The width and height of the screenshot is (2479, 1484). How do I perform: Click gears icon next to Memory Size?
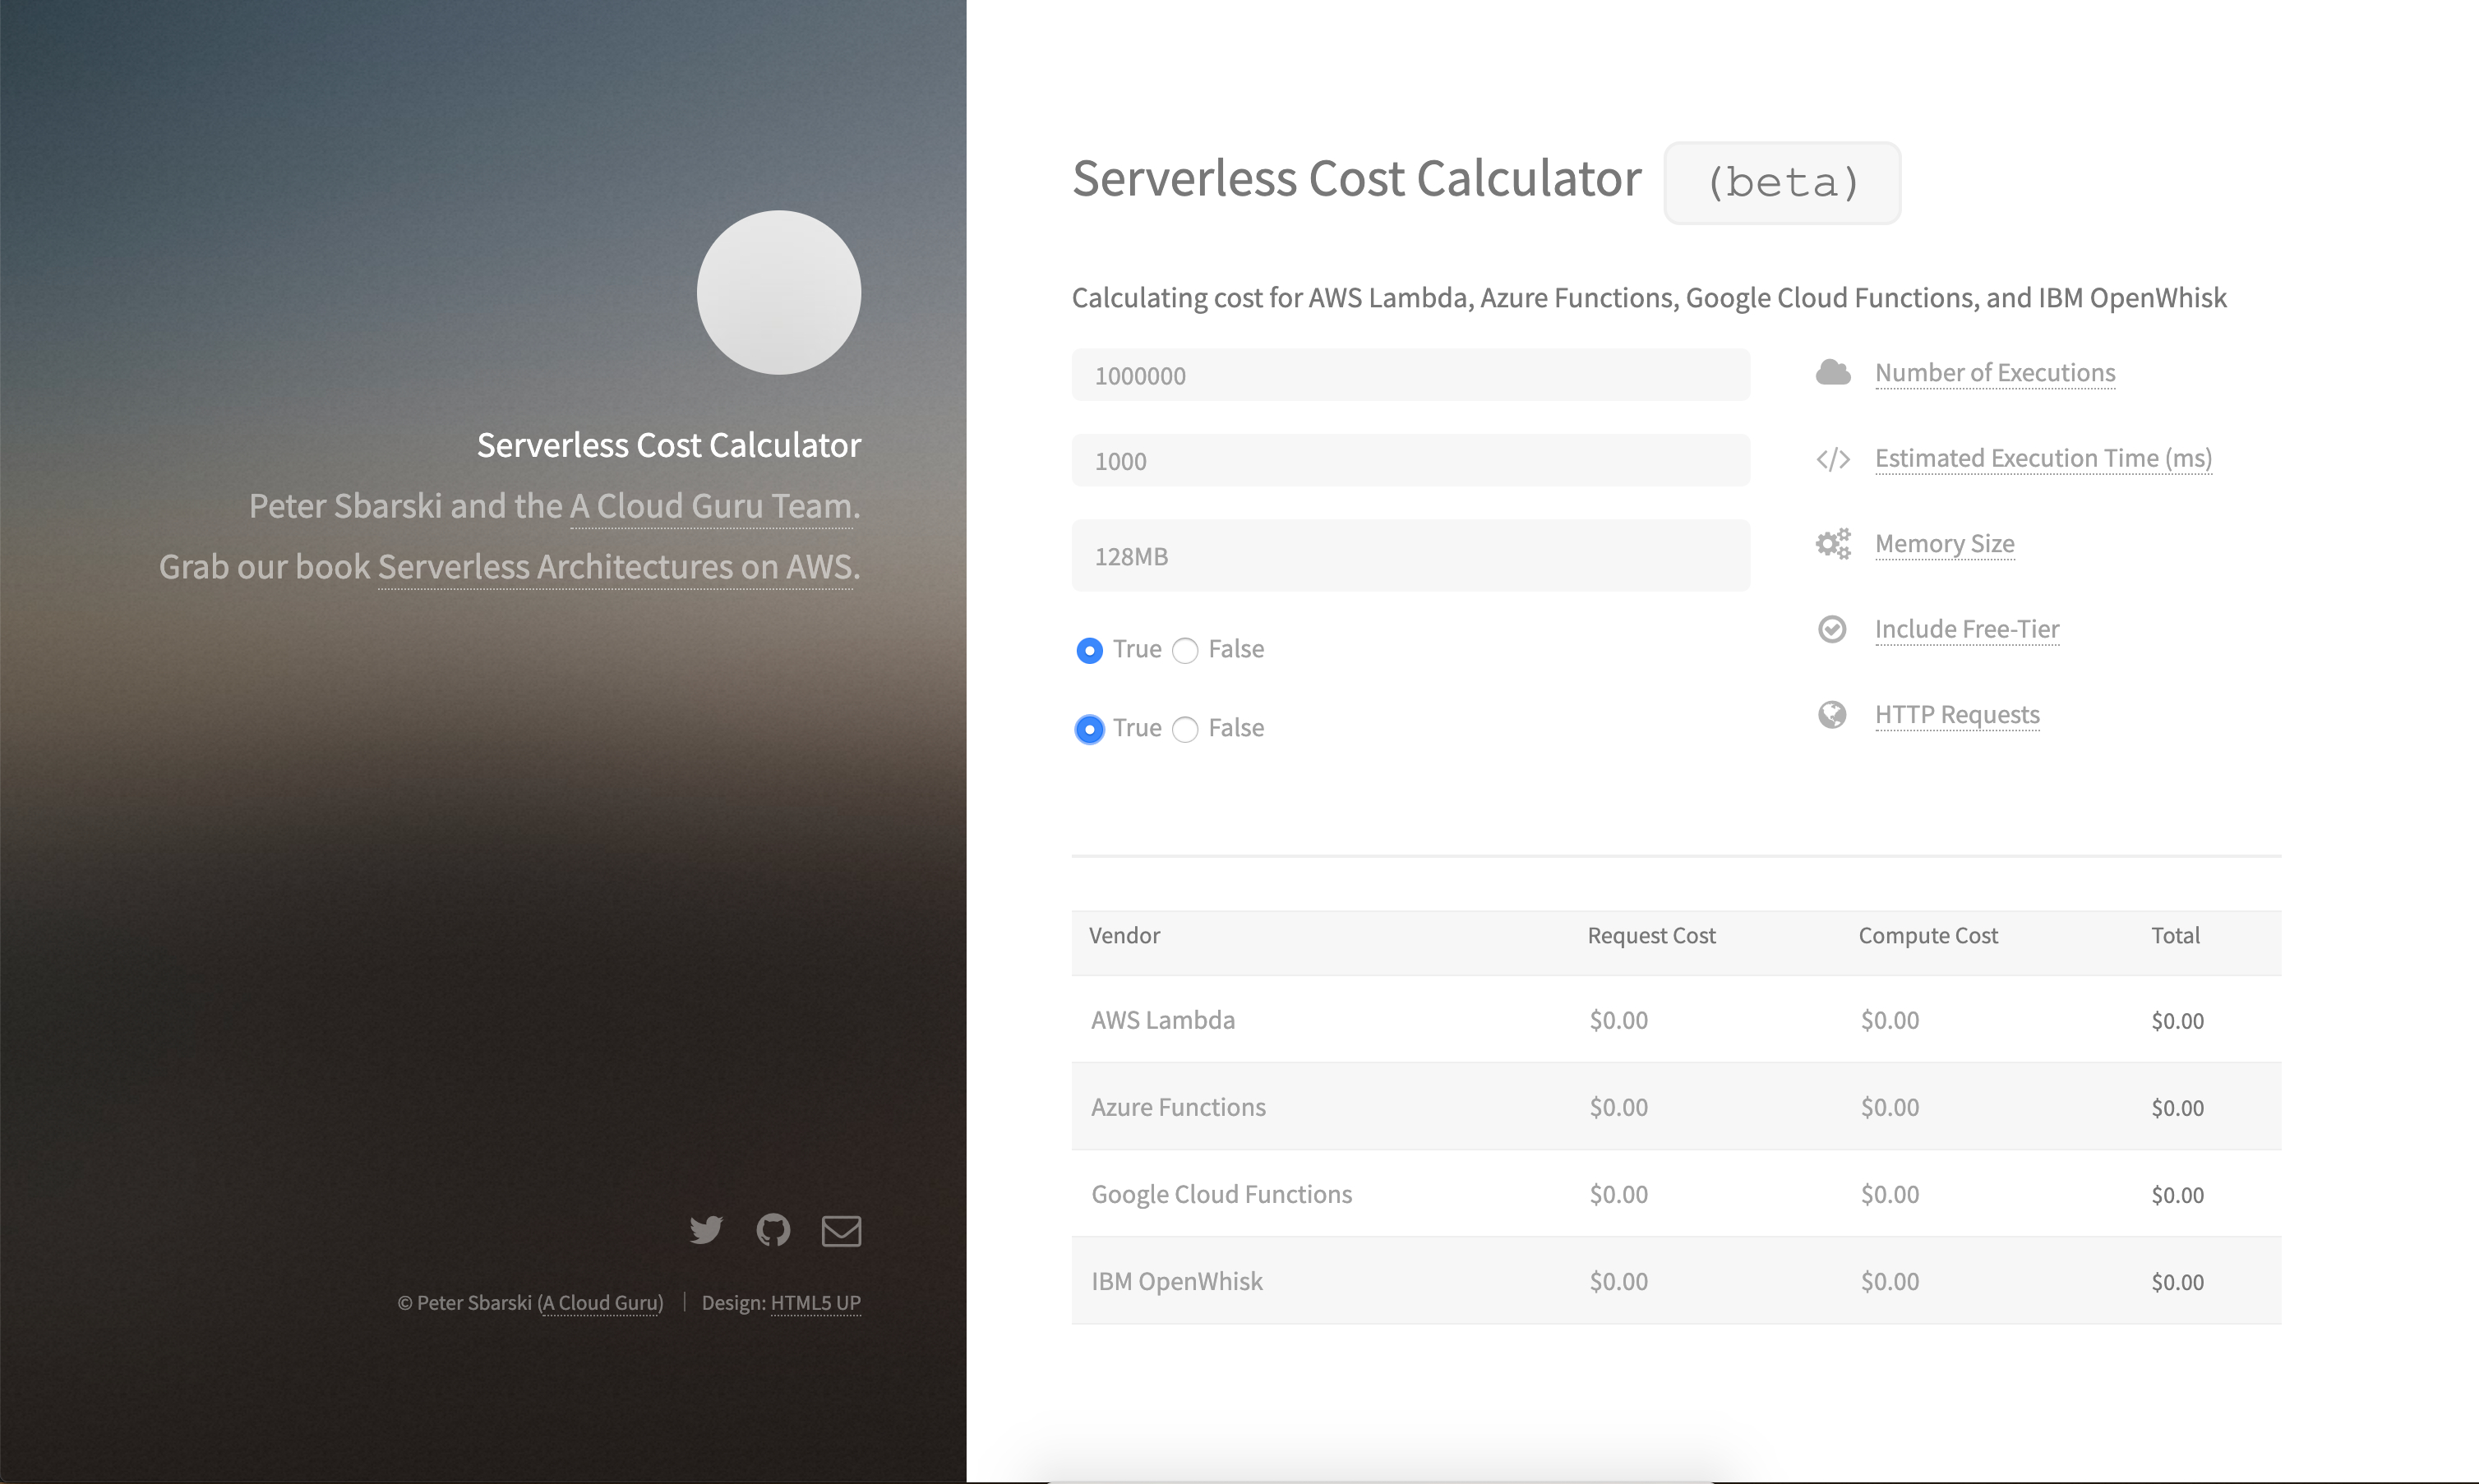pyautogui.click(x=1833, y=544)
